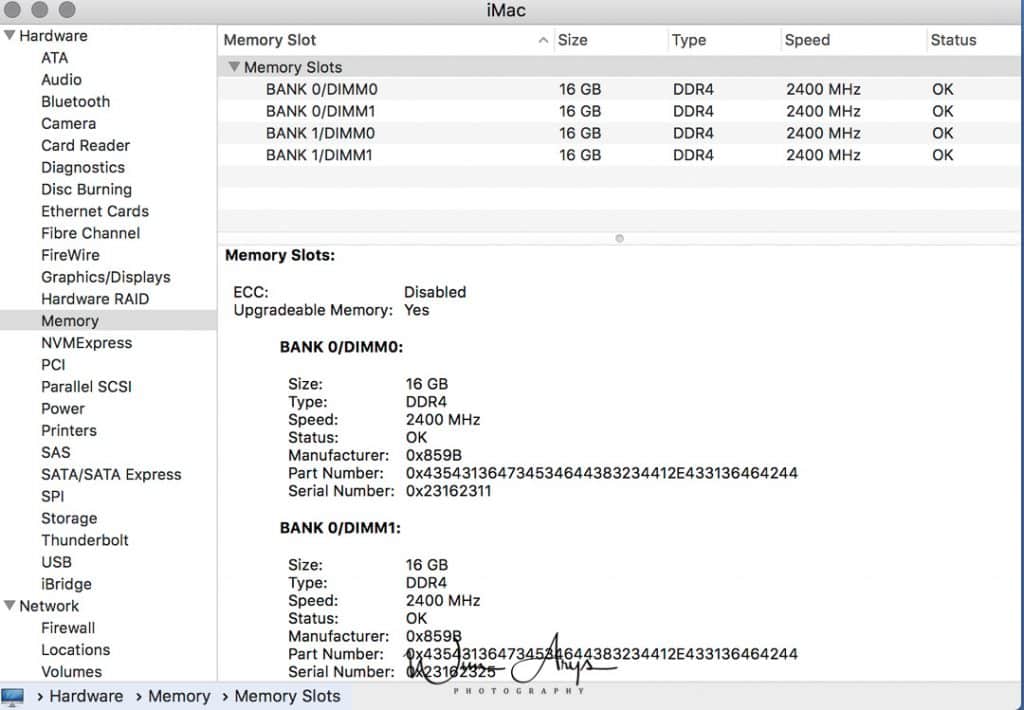The image size is (1024, 710).
Task: Click Memory in the path bar
Action: 179,696
